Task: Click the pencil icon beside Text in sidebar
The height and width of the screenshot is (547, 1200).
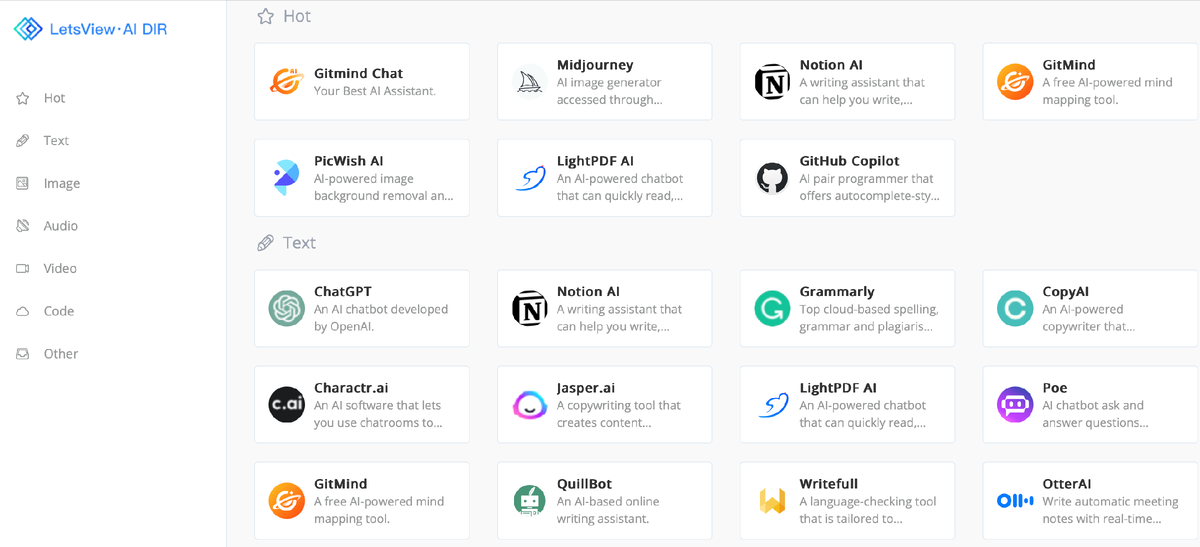Action: [22, 141]
